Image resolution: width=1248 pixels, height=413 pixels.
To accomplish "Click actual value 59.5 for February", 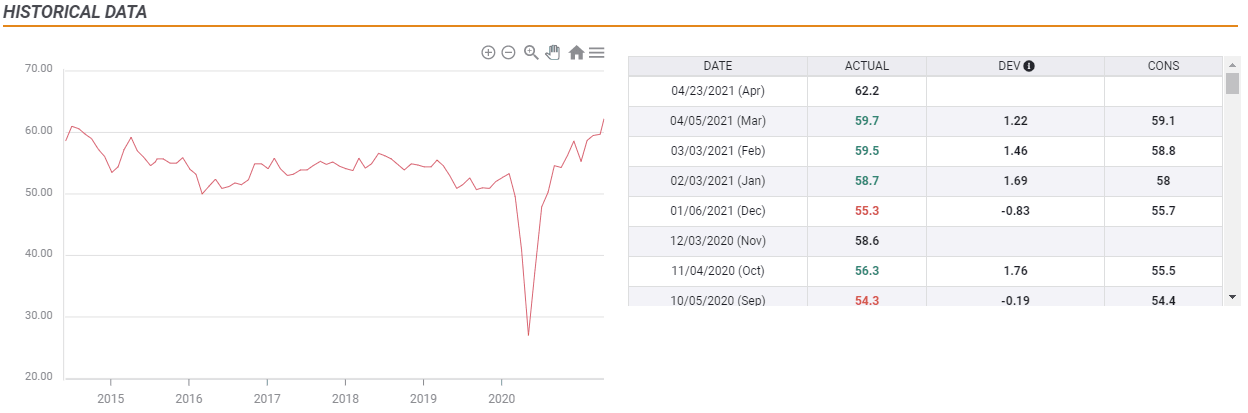I will pyautogui.click(x=866, y=150).
